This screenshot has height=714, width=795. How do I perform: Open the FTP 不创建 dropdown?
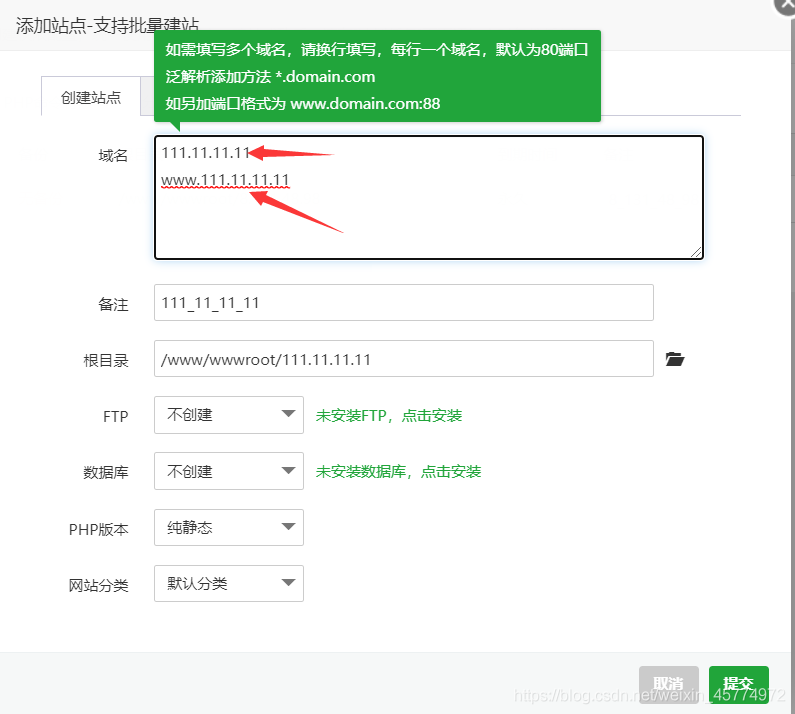(x=229, y=415)
